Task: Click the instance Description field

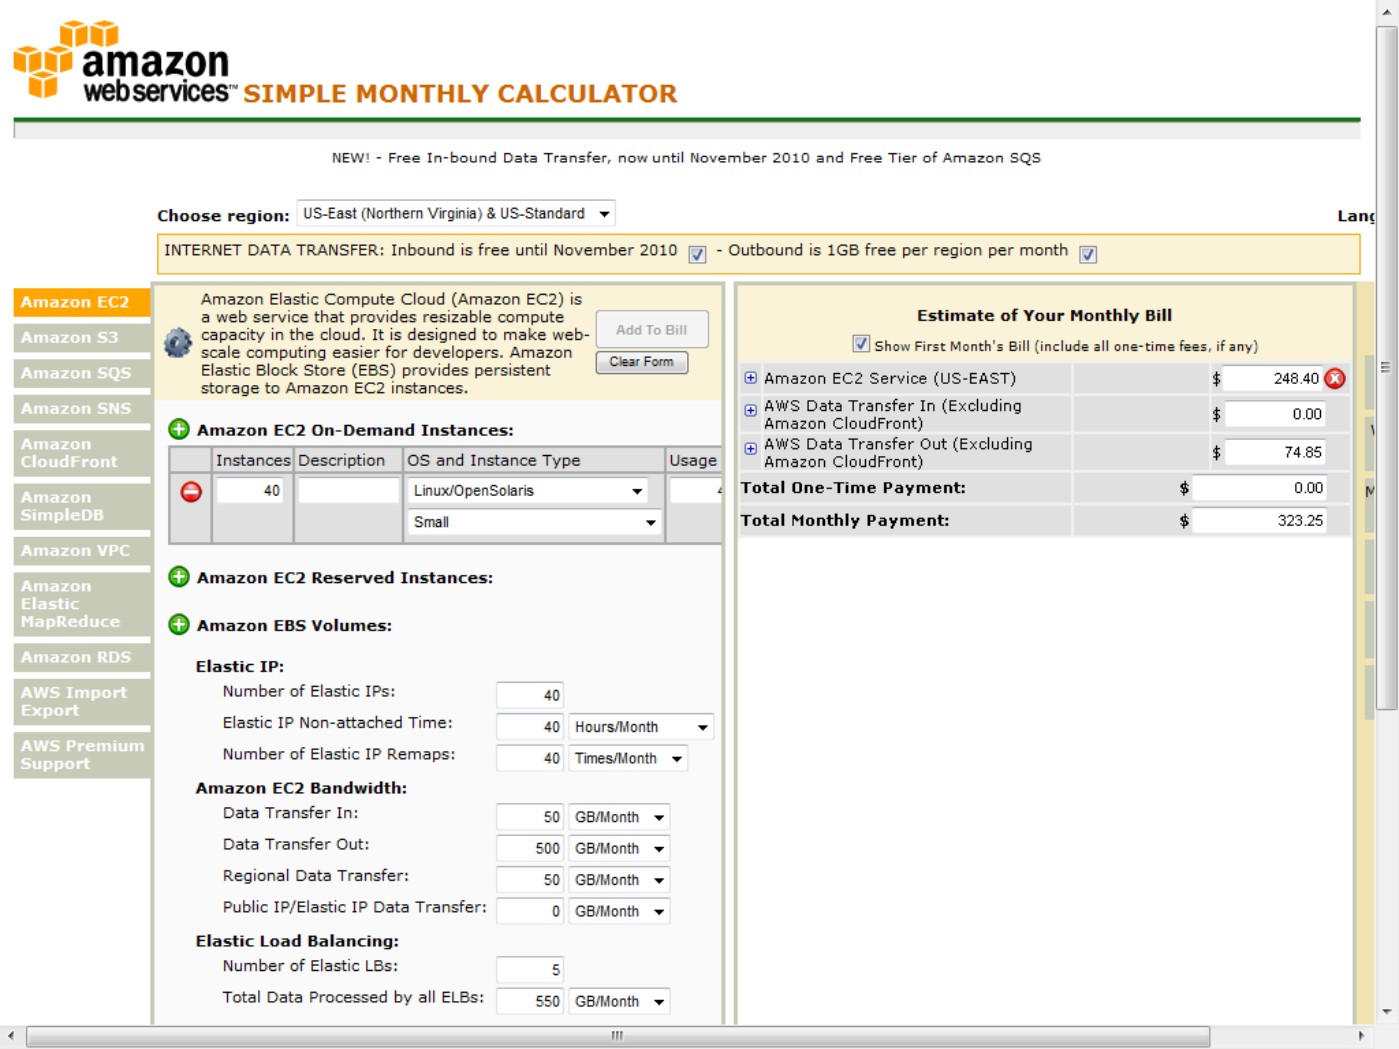Action: 349,491
